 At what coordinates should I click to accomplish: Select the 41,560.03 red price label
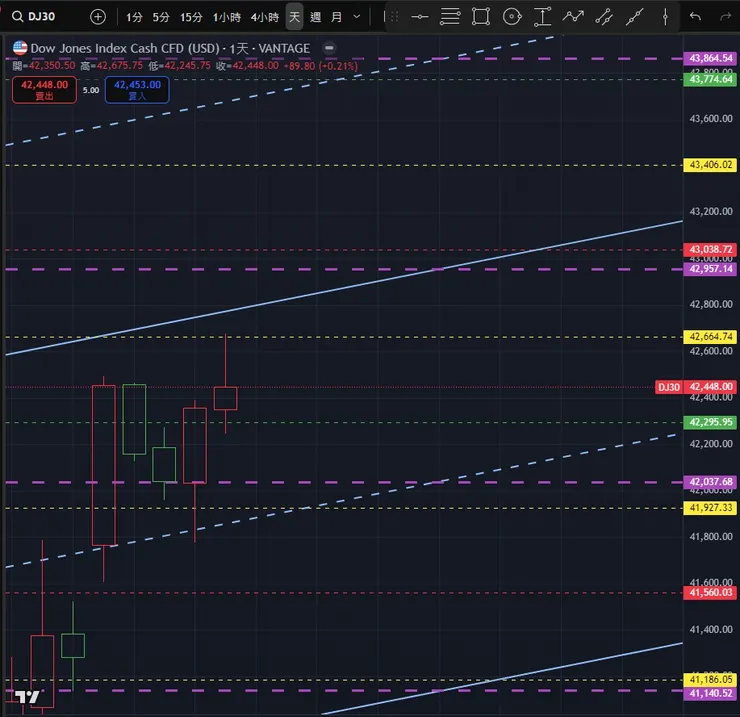coord(710,593)
